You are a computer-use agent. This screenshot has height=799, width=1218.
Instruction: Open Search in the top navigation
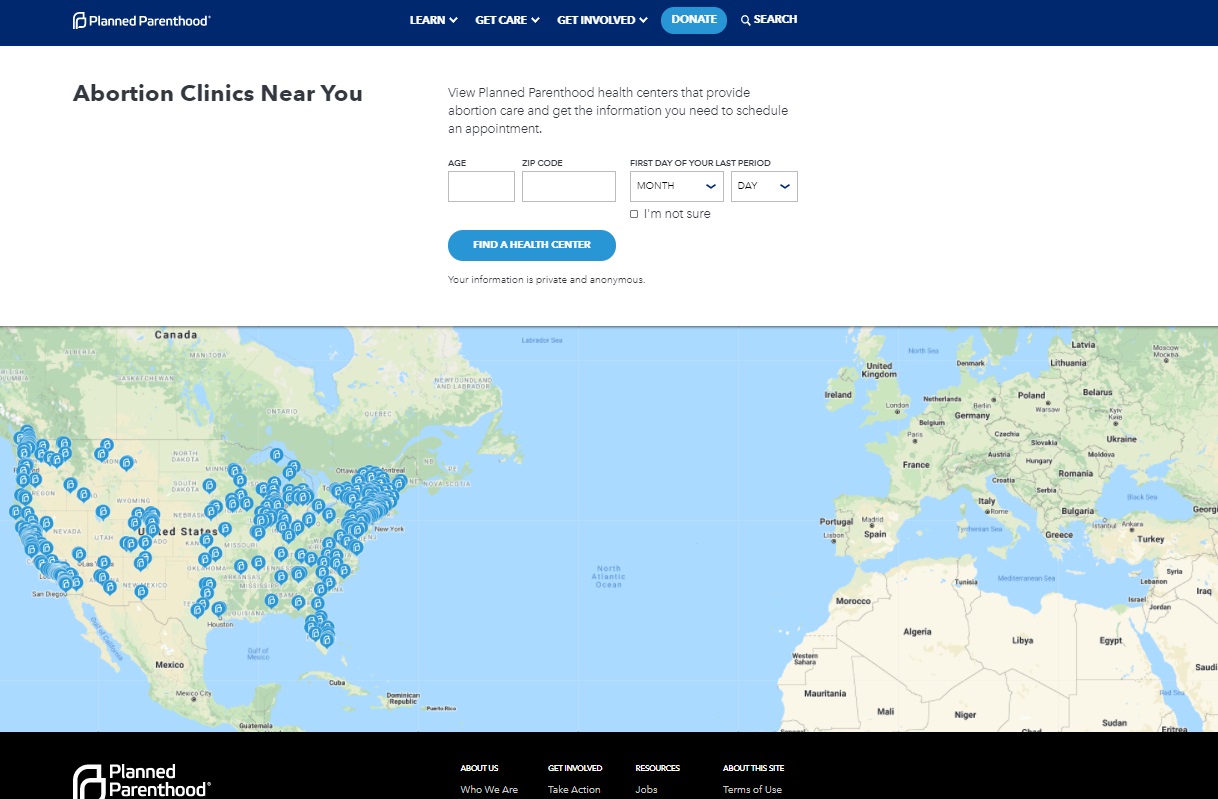pos(769,20)
